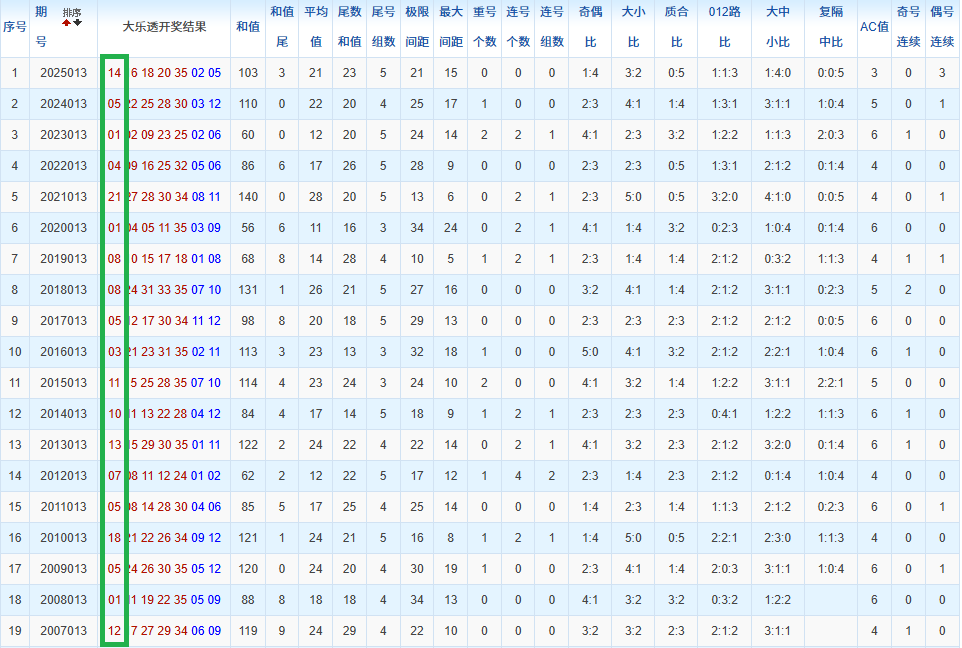The image size is (962, 648).
Task: Click 复隔中比 value 2:2:1 in row 2015013
Action: pos(831,383)
